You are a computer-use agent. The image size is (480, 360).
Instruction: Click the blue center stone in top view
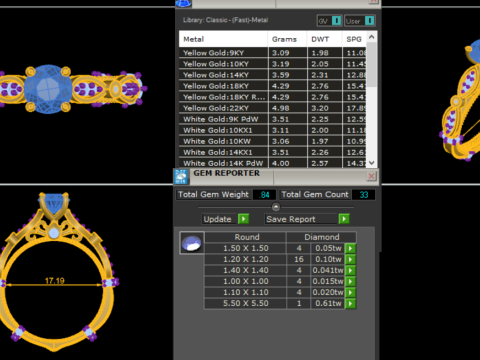(48, 89)
